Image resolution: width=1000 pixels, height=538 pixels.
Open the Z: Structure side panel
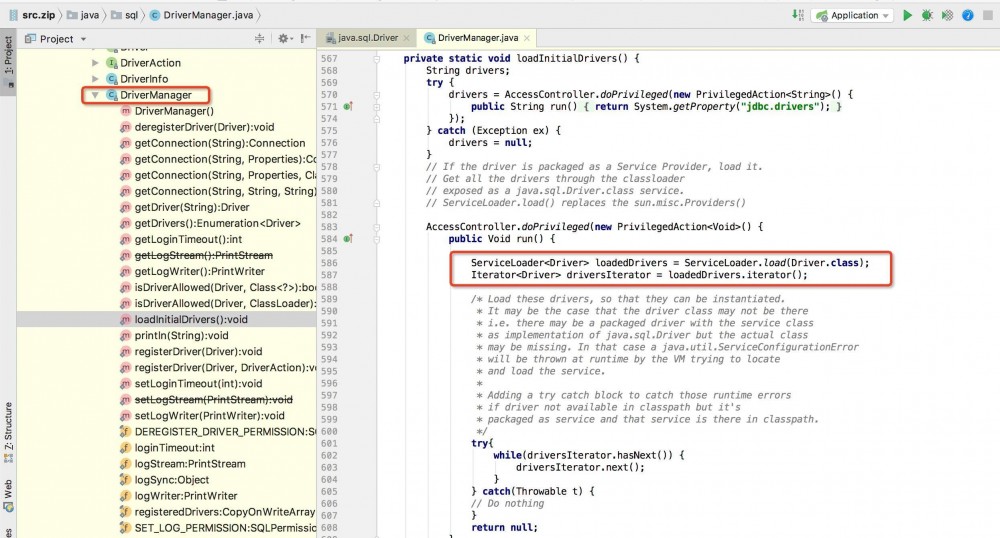click(x=8, y=432)
